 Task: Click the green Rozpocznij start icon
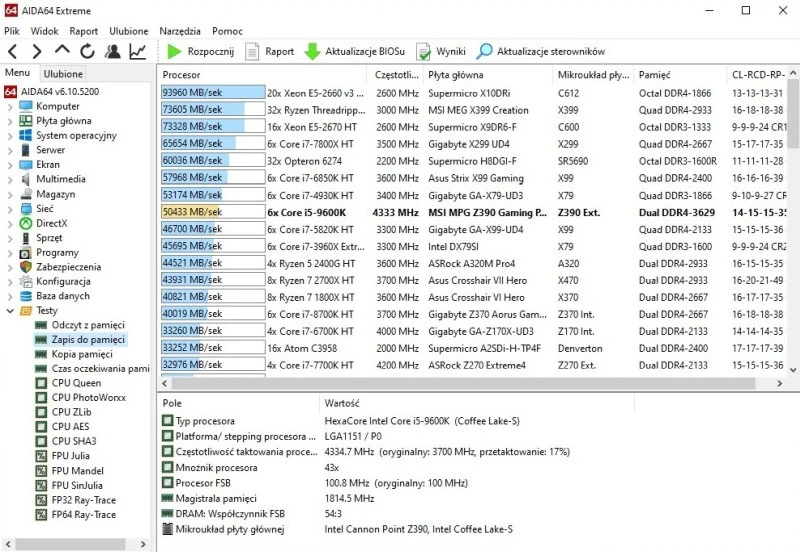click(175, 51)
